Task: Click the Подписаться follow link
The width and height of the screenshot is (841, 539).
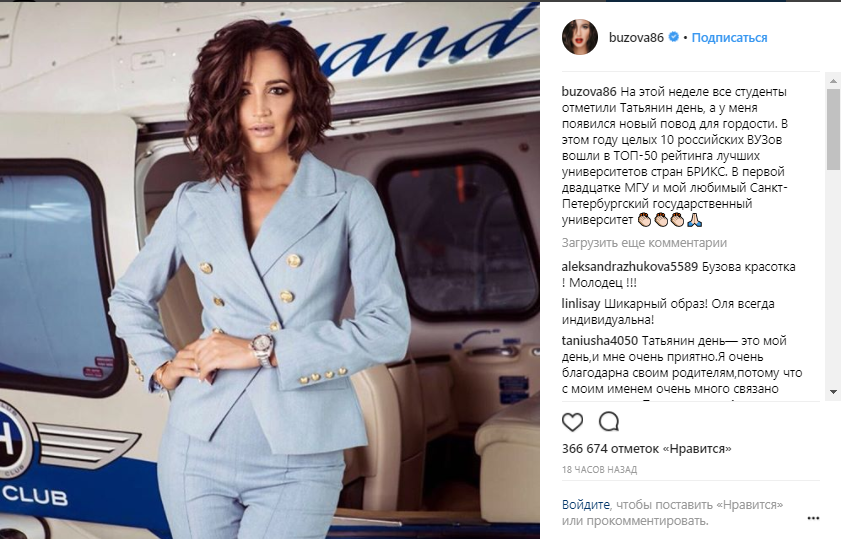Action: (729, 38)
